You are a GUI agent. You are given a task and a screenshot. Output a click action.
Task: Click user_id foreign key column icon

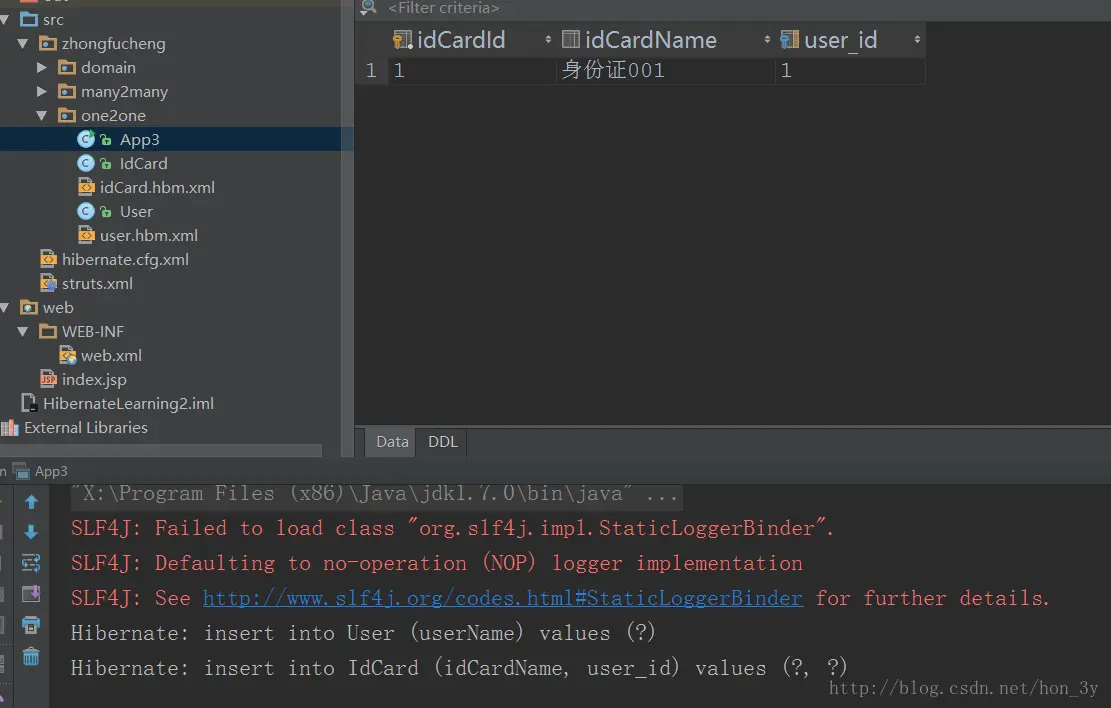pyautogui.click(x=789, y=40)
